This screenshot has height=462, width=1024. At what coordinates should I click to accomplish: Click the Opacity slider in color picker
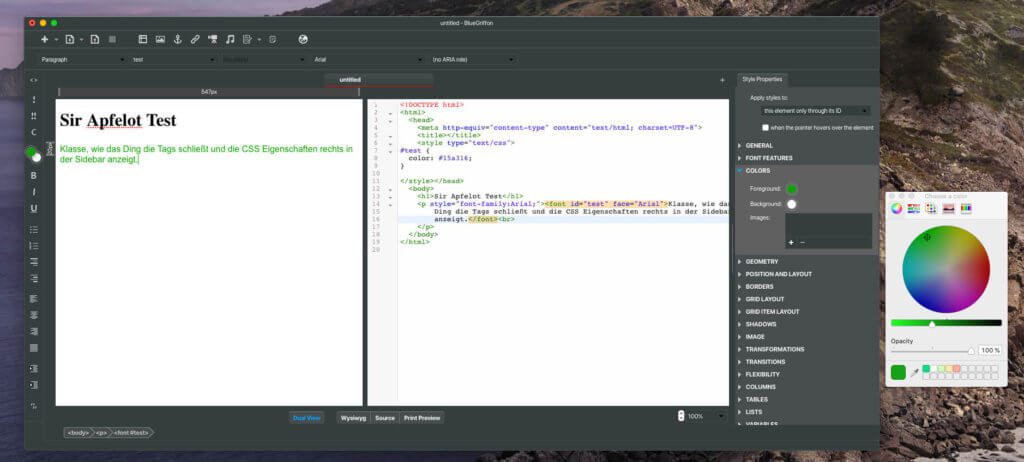pyautogui.click(x=933, y=351)
